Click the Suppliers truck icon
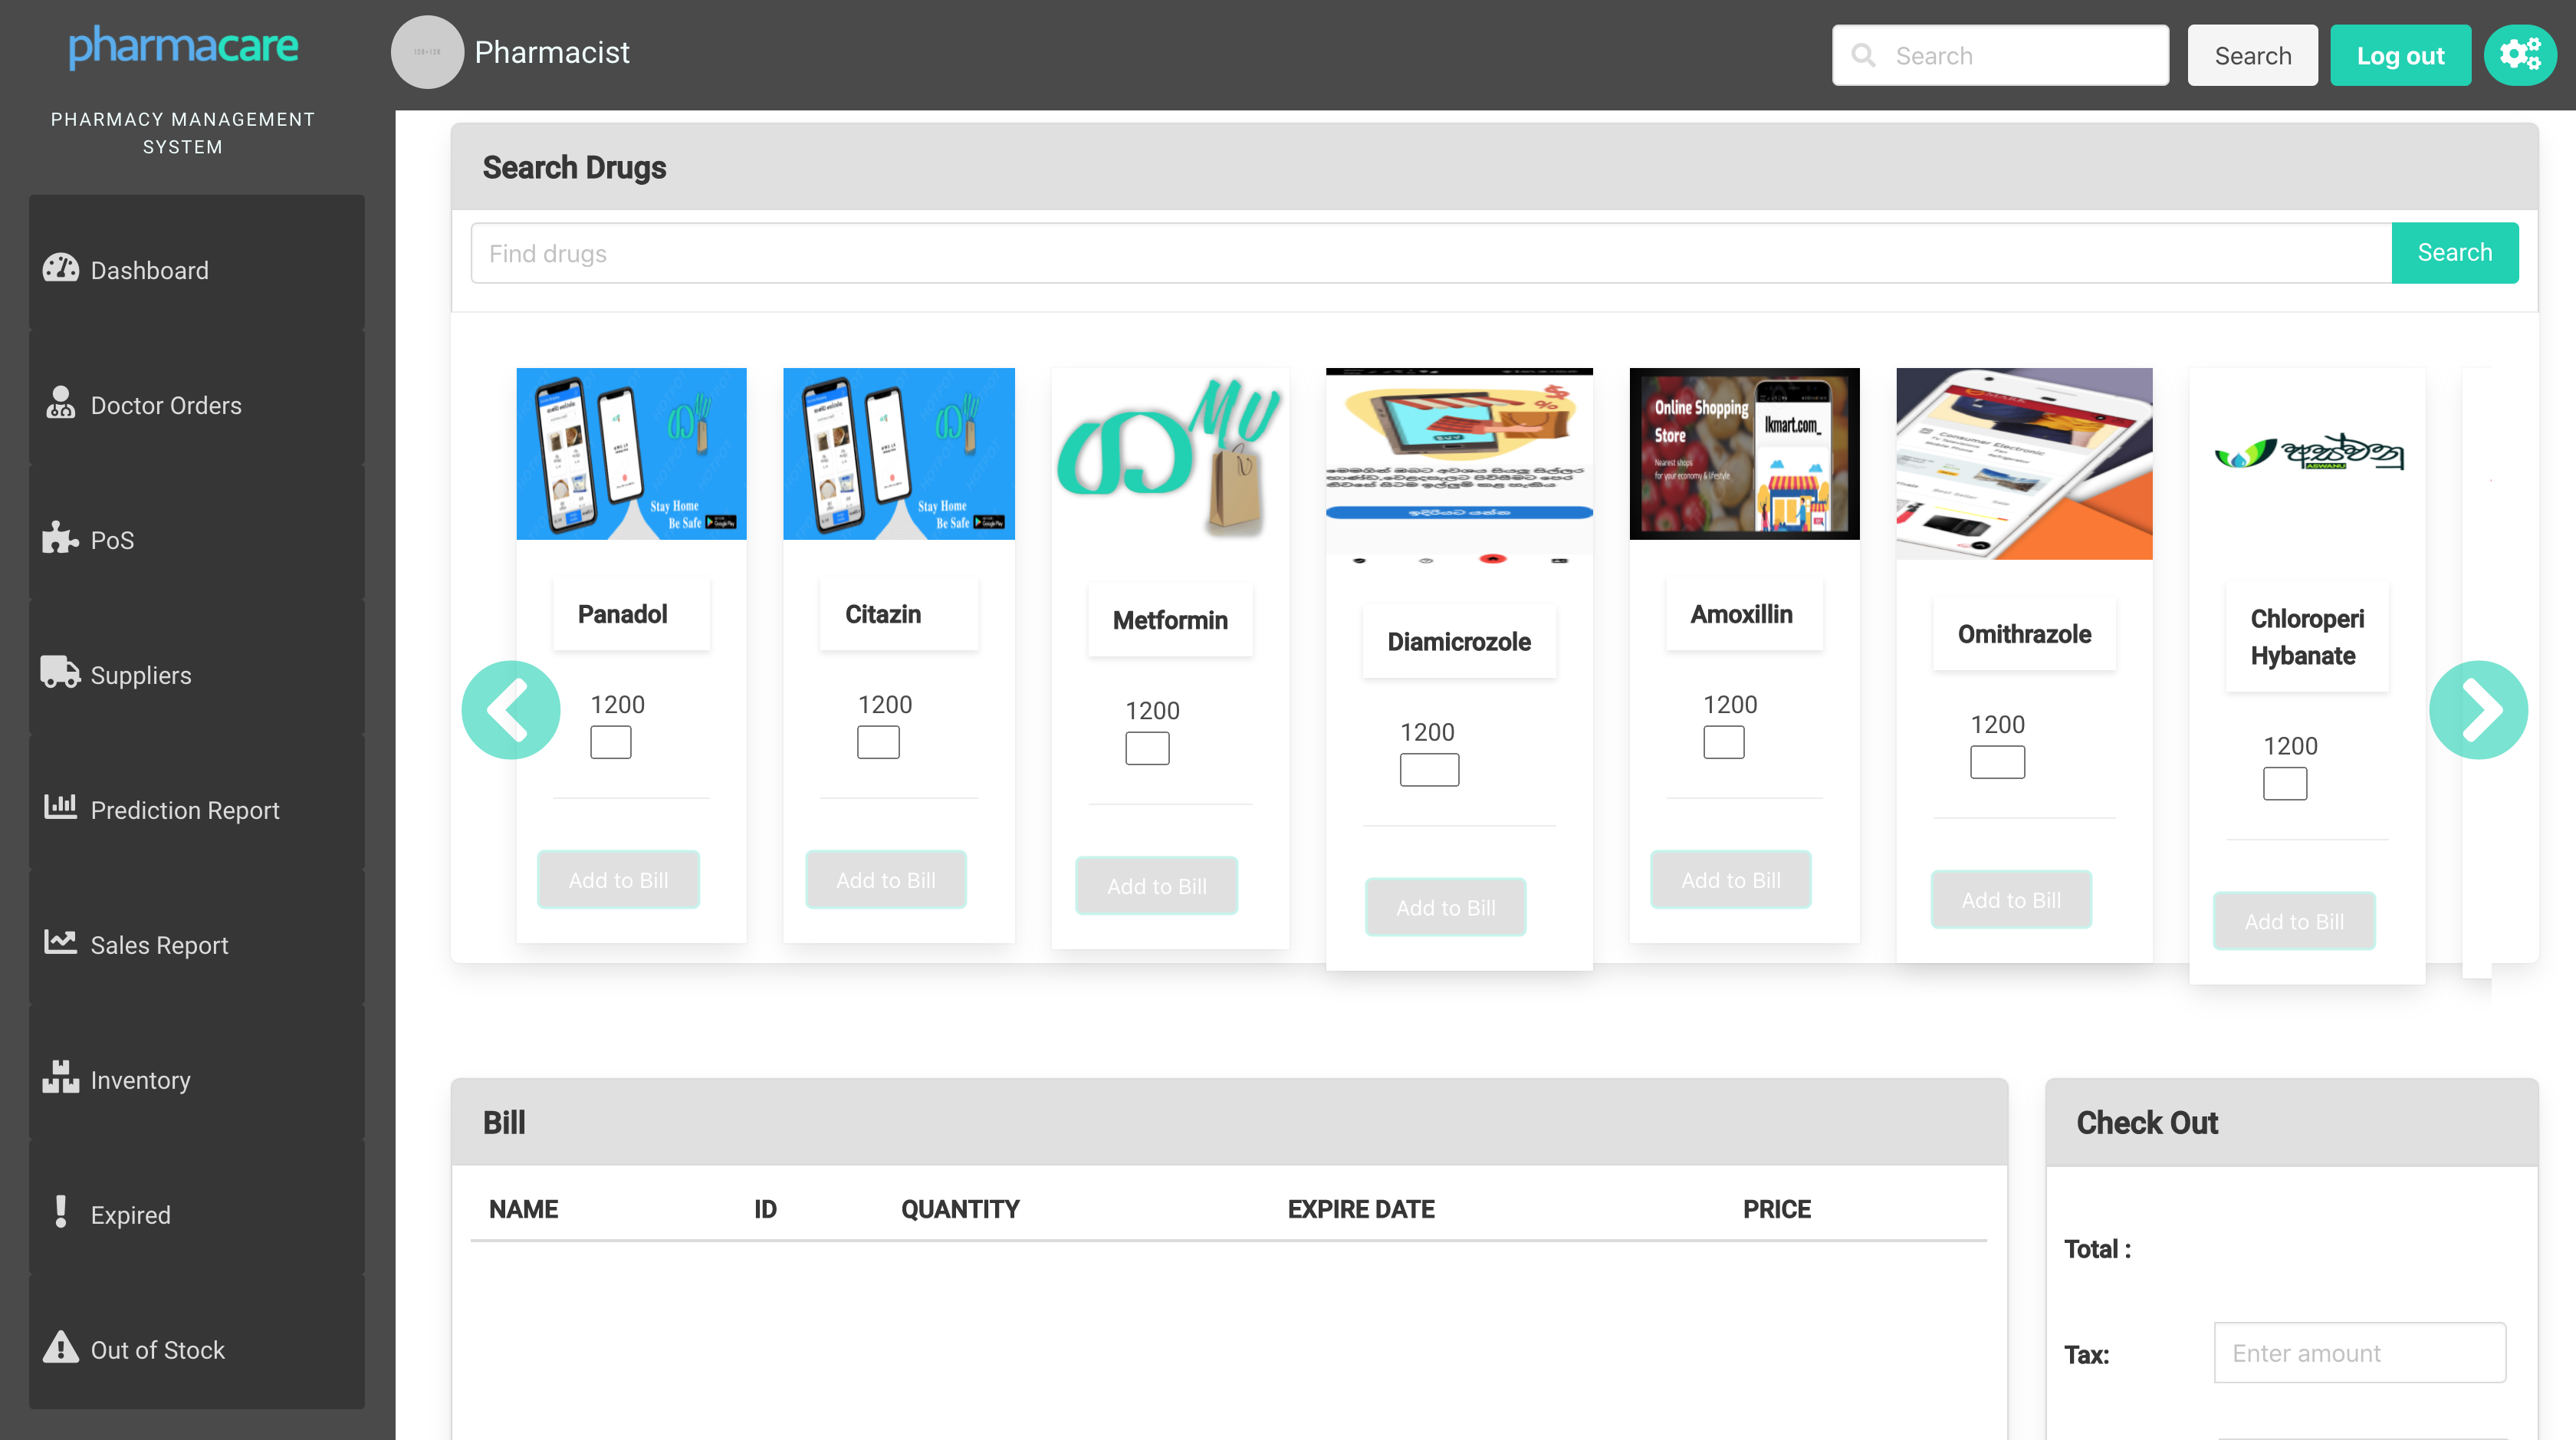This screenshot has height=1440, width=2576. [60, 673]
